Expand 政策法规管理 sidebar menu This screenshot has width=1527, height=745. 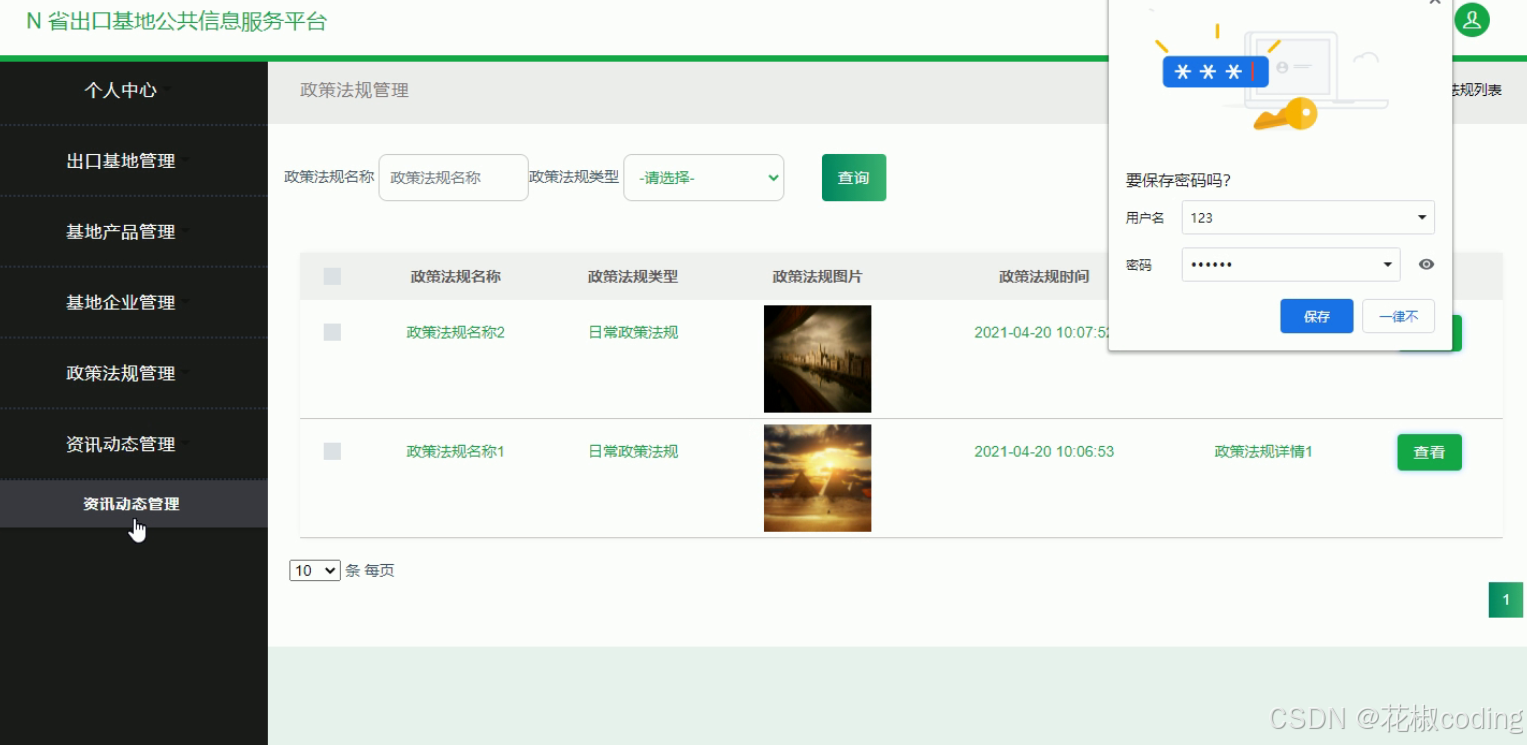click(x=134, y=373)
